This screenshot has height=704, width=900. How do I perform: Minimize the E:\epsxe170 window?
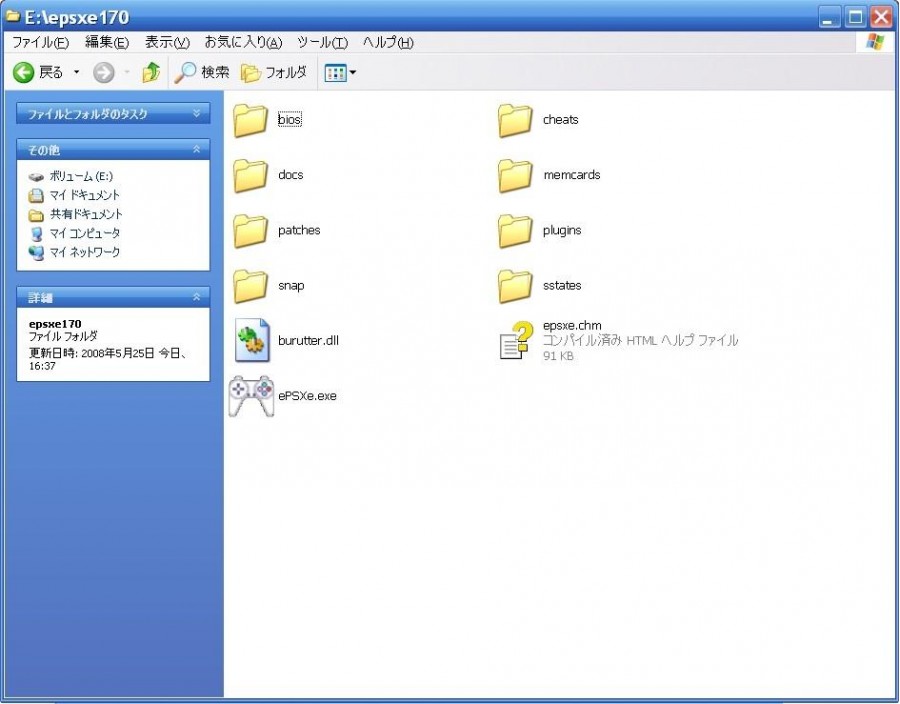pos(828,17)
